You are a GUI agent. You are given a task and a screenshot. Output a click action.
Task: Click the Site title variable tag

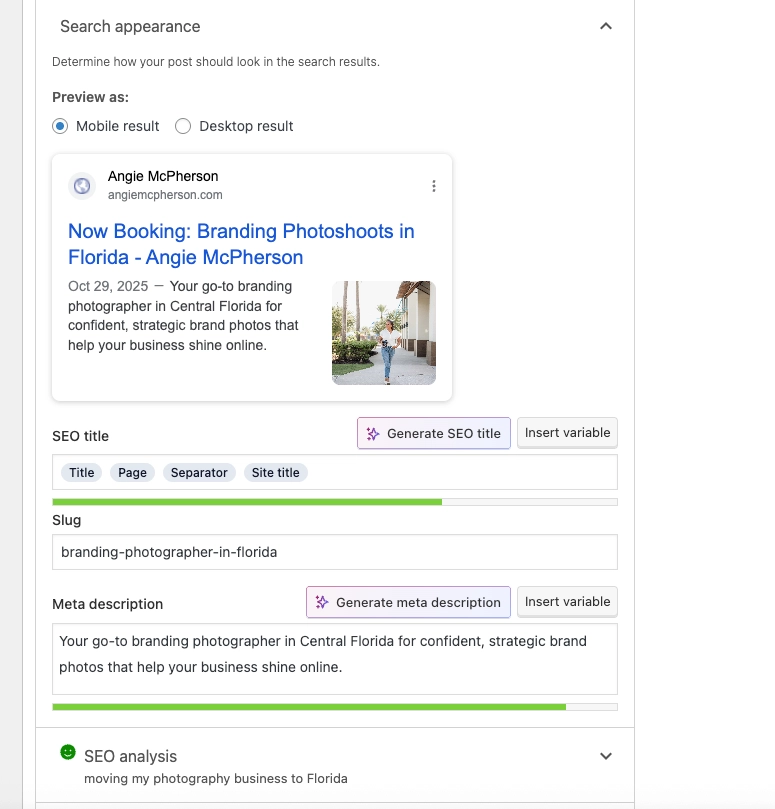click(x=276, y=473)
